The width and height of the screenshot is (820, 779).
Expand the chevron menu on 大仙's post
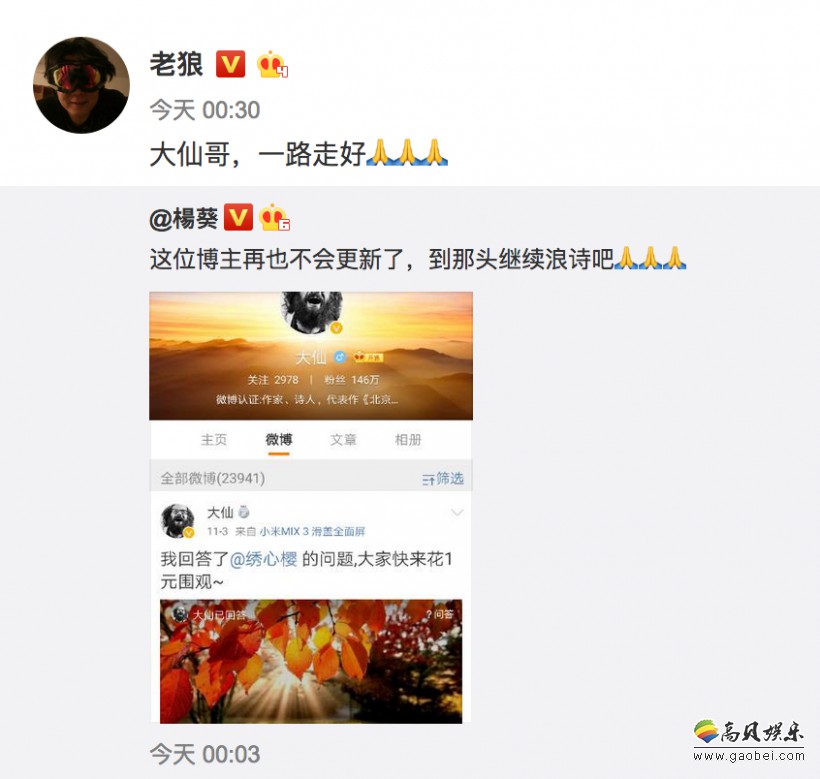[x=457, y=512]
